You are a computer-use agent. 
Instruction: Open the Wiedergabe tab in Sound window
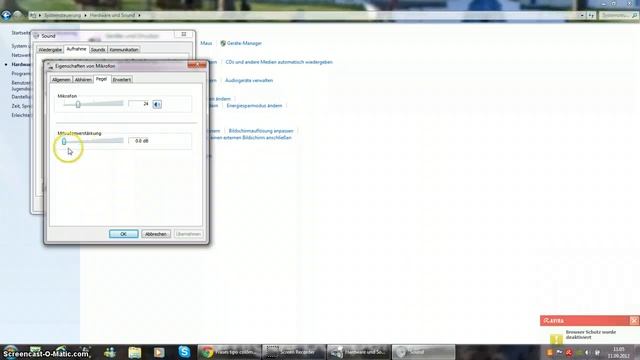(50, 50)
